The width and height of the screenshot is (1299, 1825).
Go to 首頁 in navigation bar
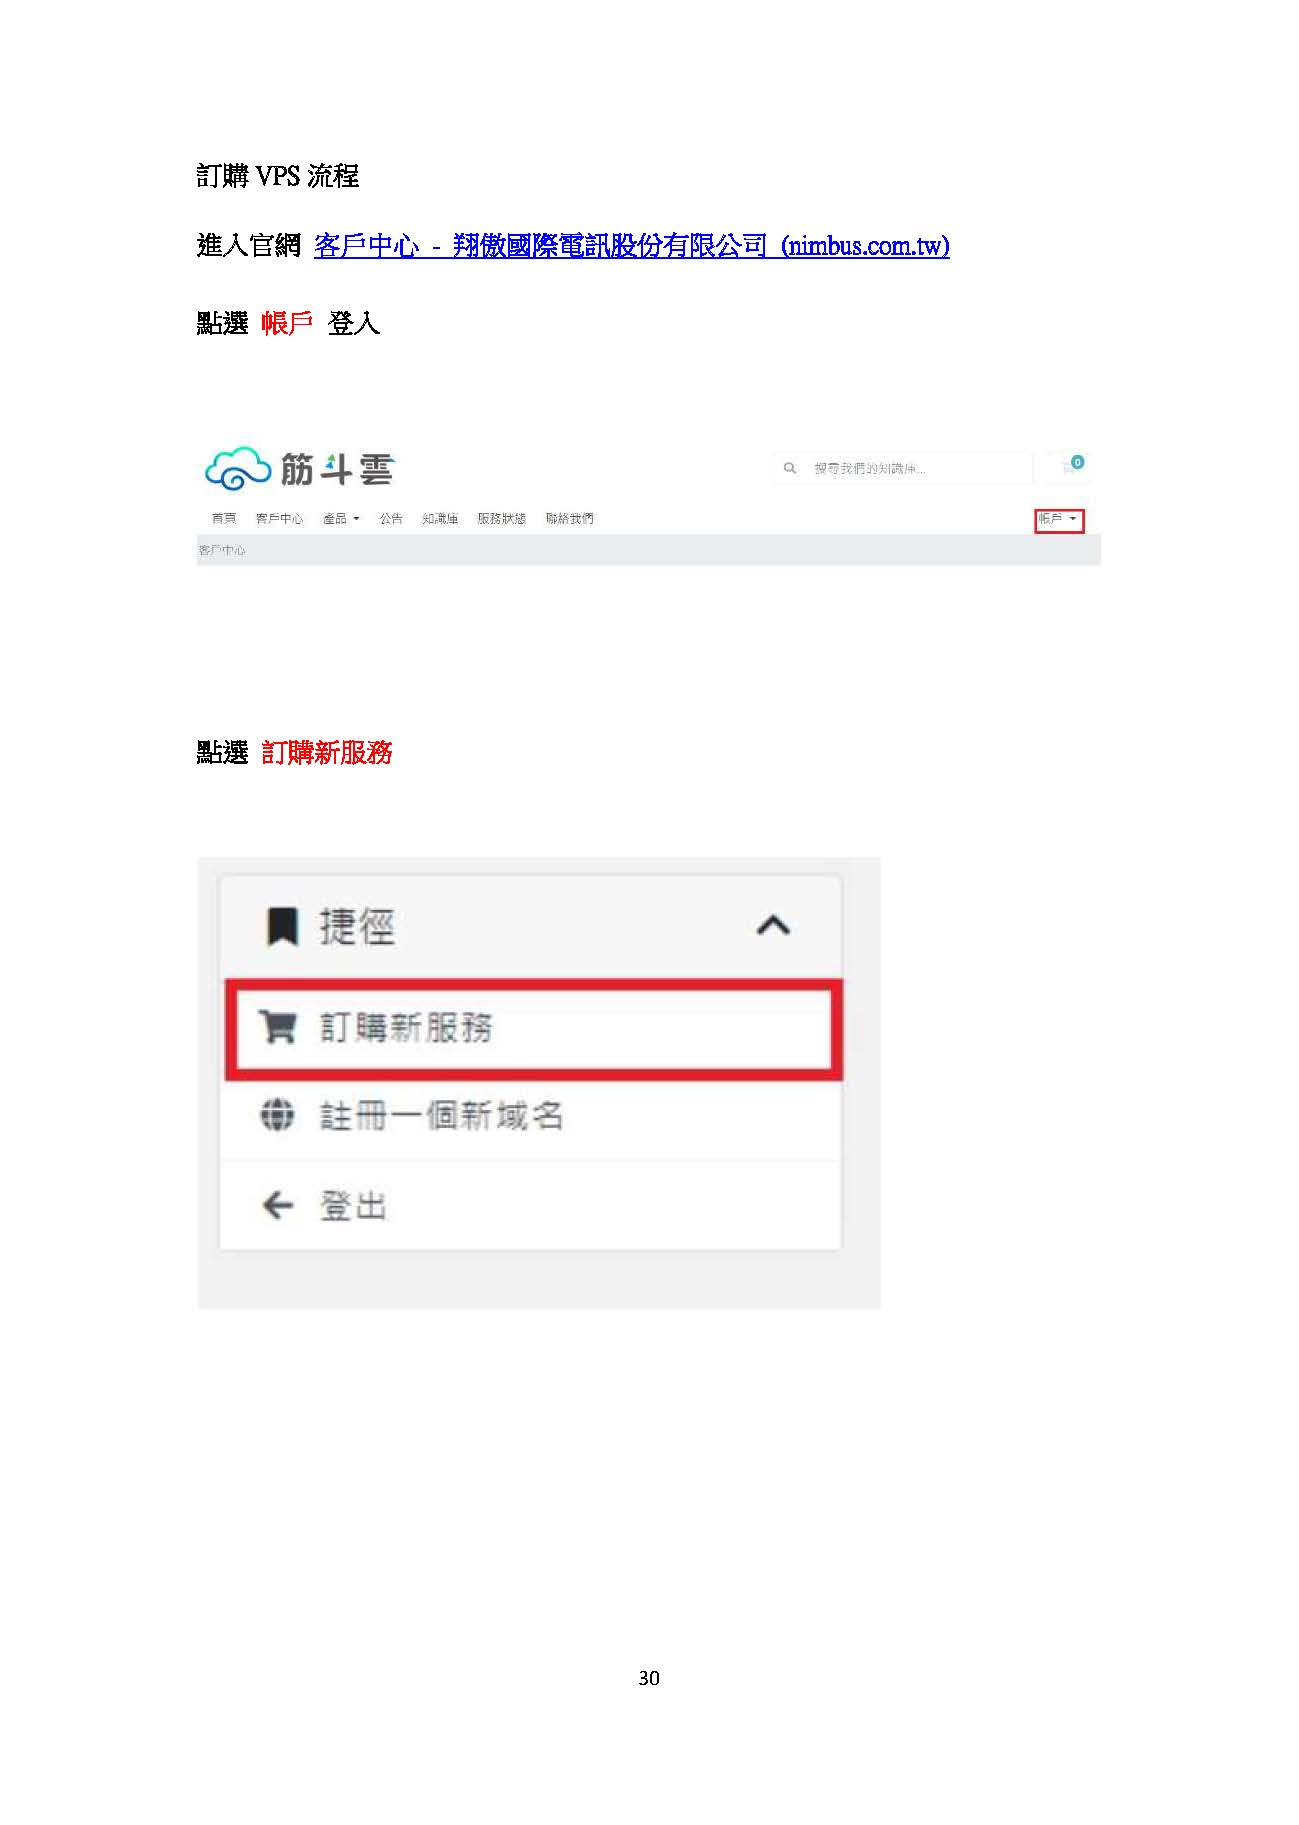pos(224,519)
